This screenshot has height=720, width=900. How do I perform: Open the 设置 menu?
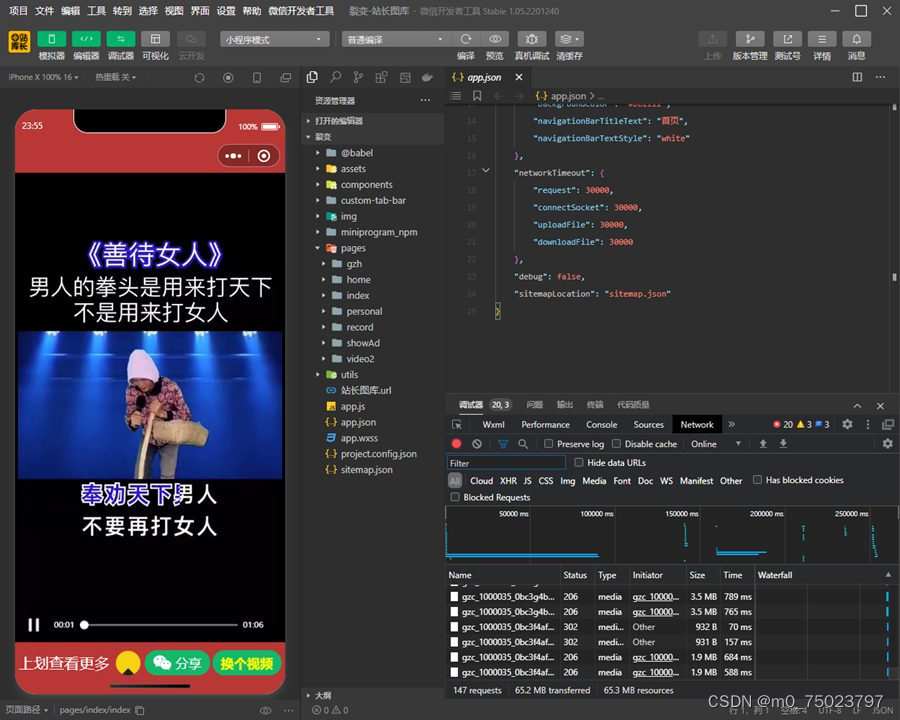(x=226, y=10)
